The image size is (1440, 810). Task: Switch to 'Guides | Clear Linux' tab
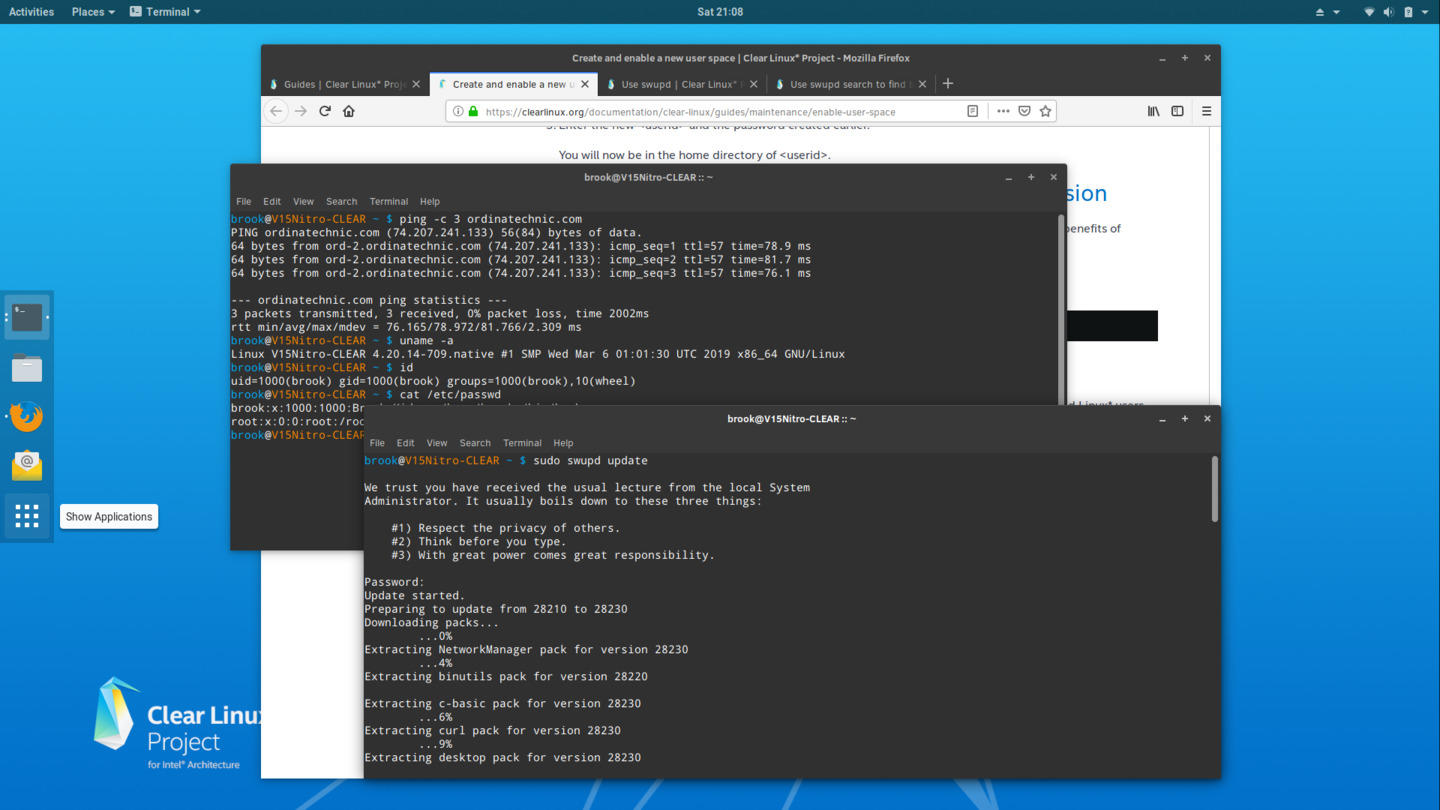click(x=345, y=84)
